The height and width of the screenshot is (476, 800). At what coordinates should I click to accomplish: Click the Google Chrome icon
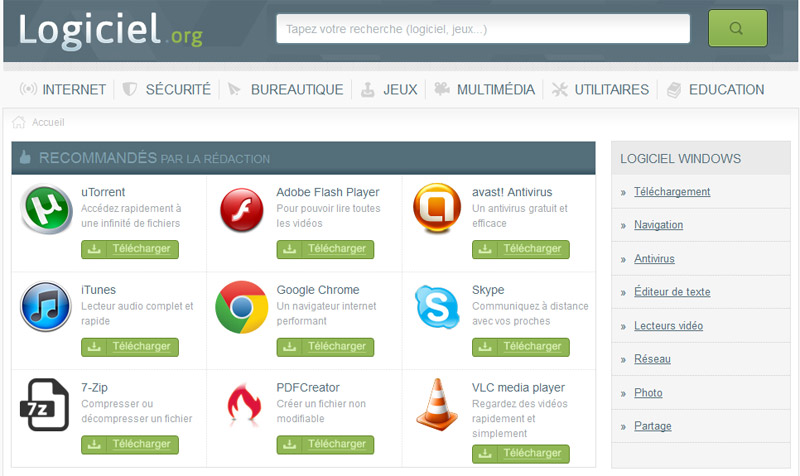point(241,307)
